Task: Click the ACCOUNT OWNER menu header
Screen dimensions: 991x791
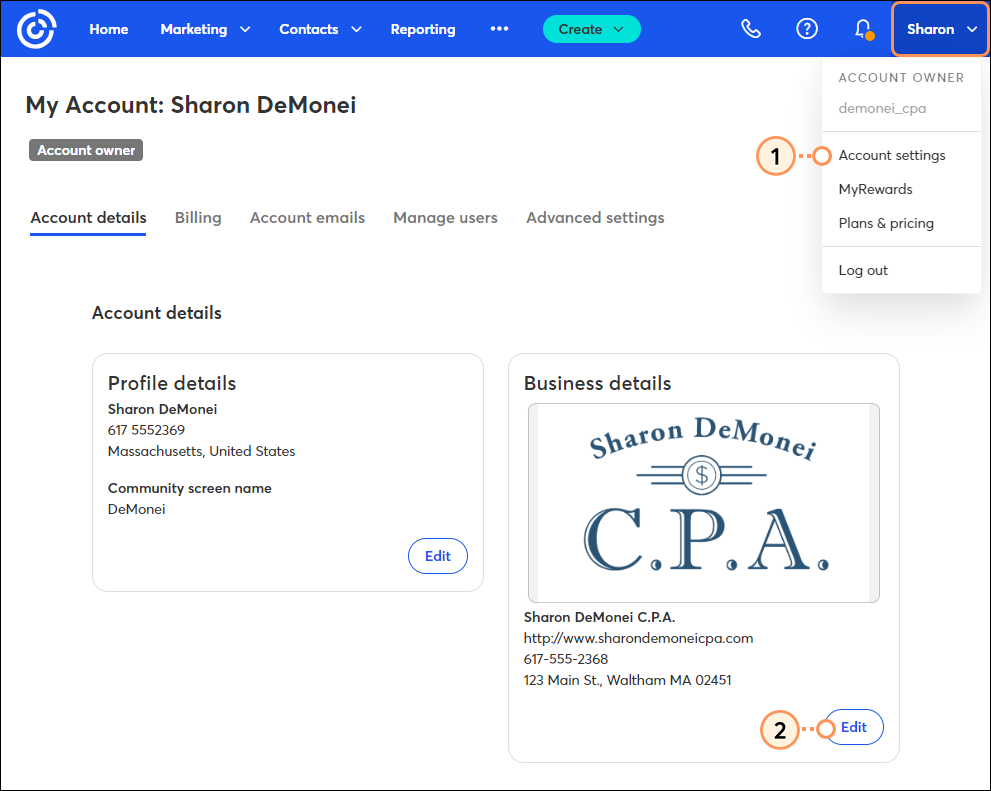Action: click(901, 78)
